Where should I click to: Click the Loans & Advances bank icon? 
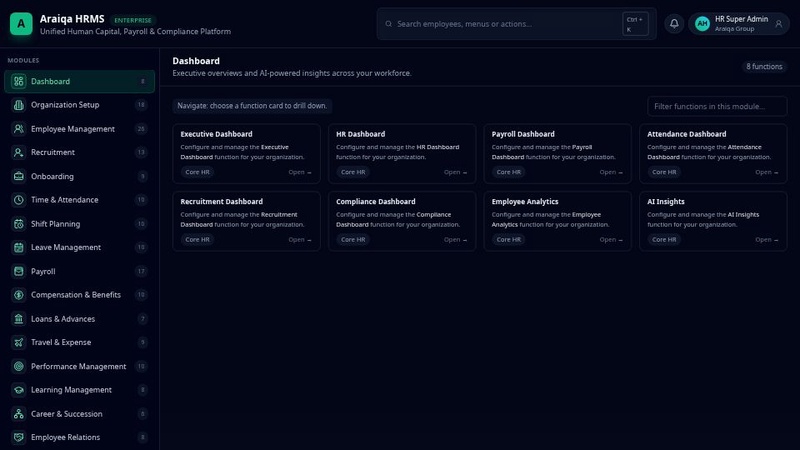pos(19,319)
